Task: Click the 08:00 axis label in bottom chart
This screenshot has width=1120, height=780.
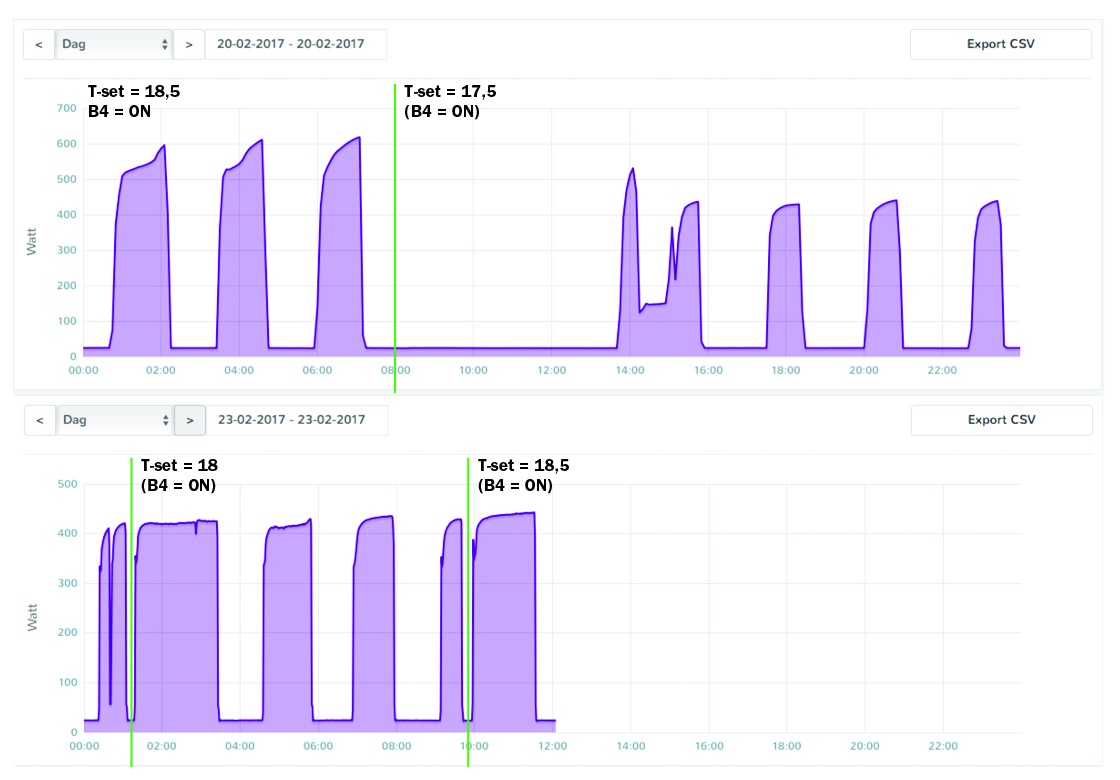Action: click(396, 746)
